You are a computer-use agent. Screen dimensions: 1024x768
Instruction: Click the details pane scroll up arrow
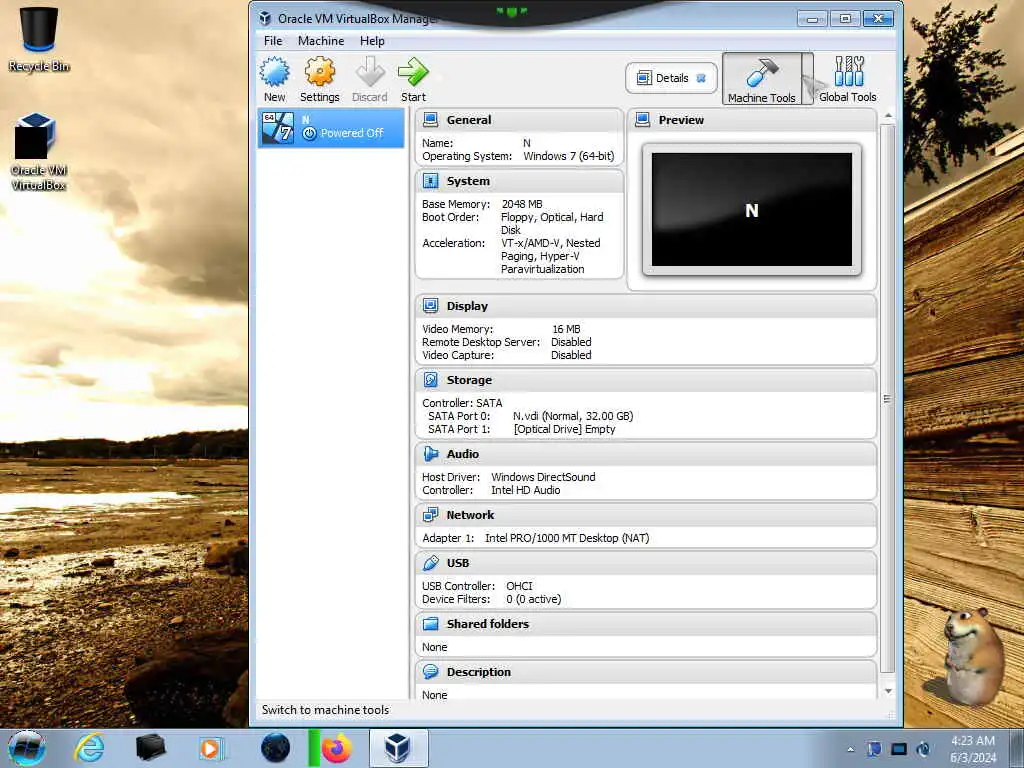click(888, 116)
